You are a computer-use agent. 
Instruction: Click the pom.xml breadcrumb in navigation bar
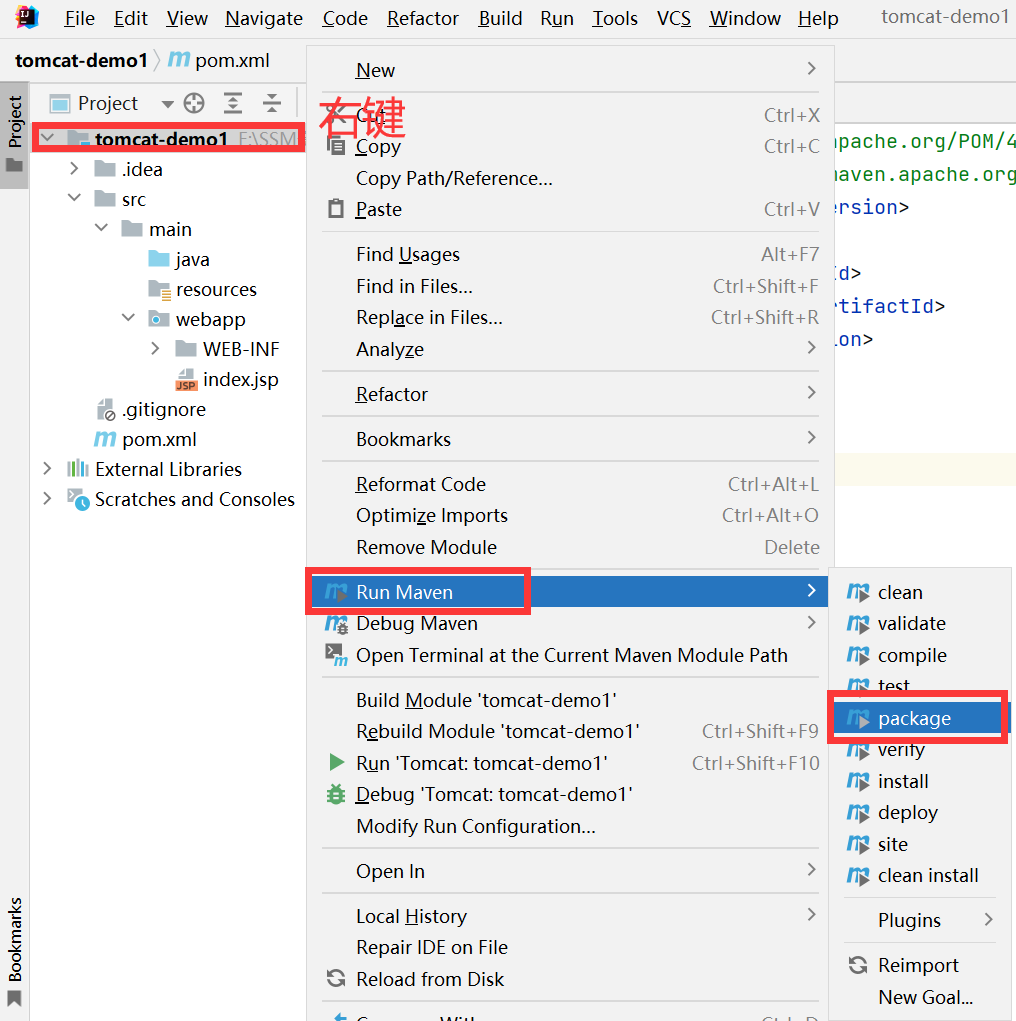[219, 61]
